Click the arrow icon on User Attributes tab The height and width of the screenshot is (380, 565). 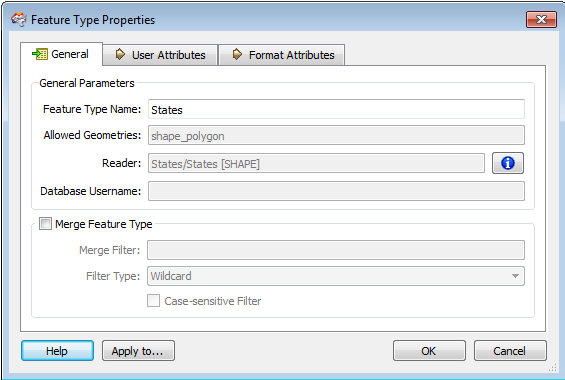pos(120,55)
